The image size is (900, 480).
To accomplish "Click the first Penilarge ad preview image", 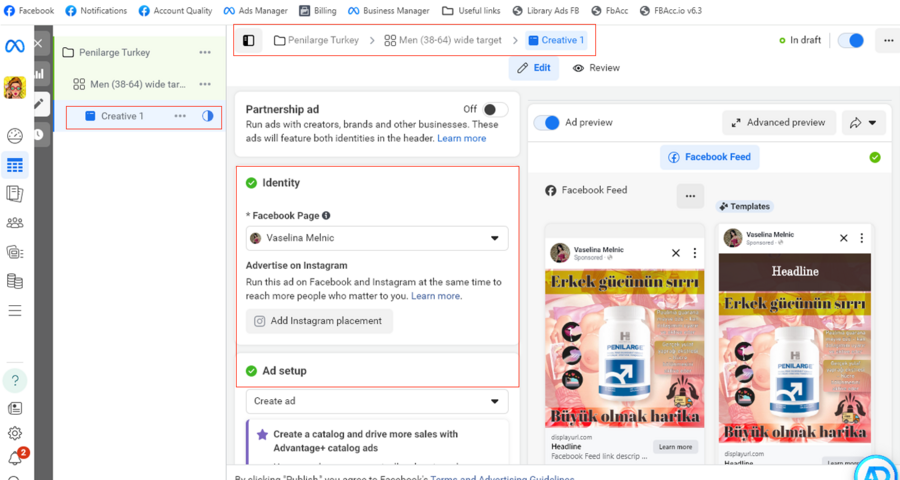I will click(624, 350).
